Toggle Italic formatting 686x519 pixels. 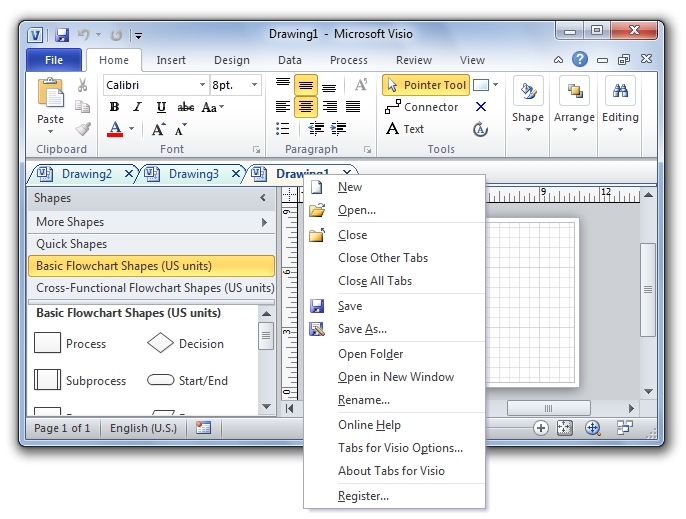tap(137, 107)
